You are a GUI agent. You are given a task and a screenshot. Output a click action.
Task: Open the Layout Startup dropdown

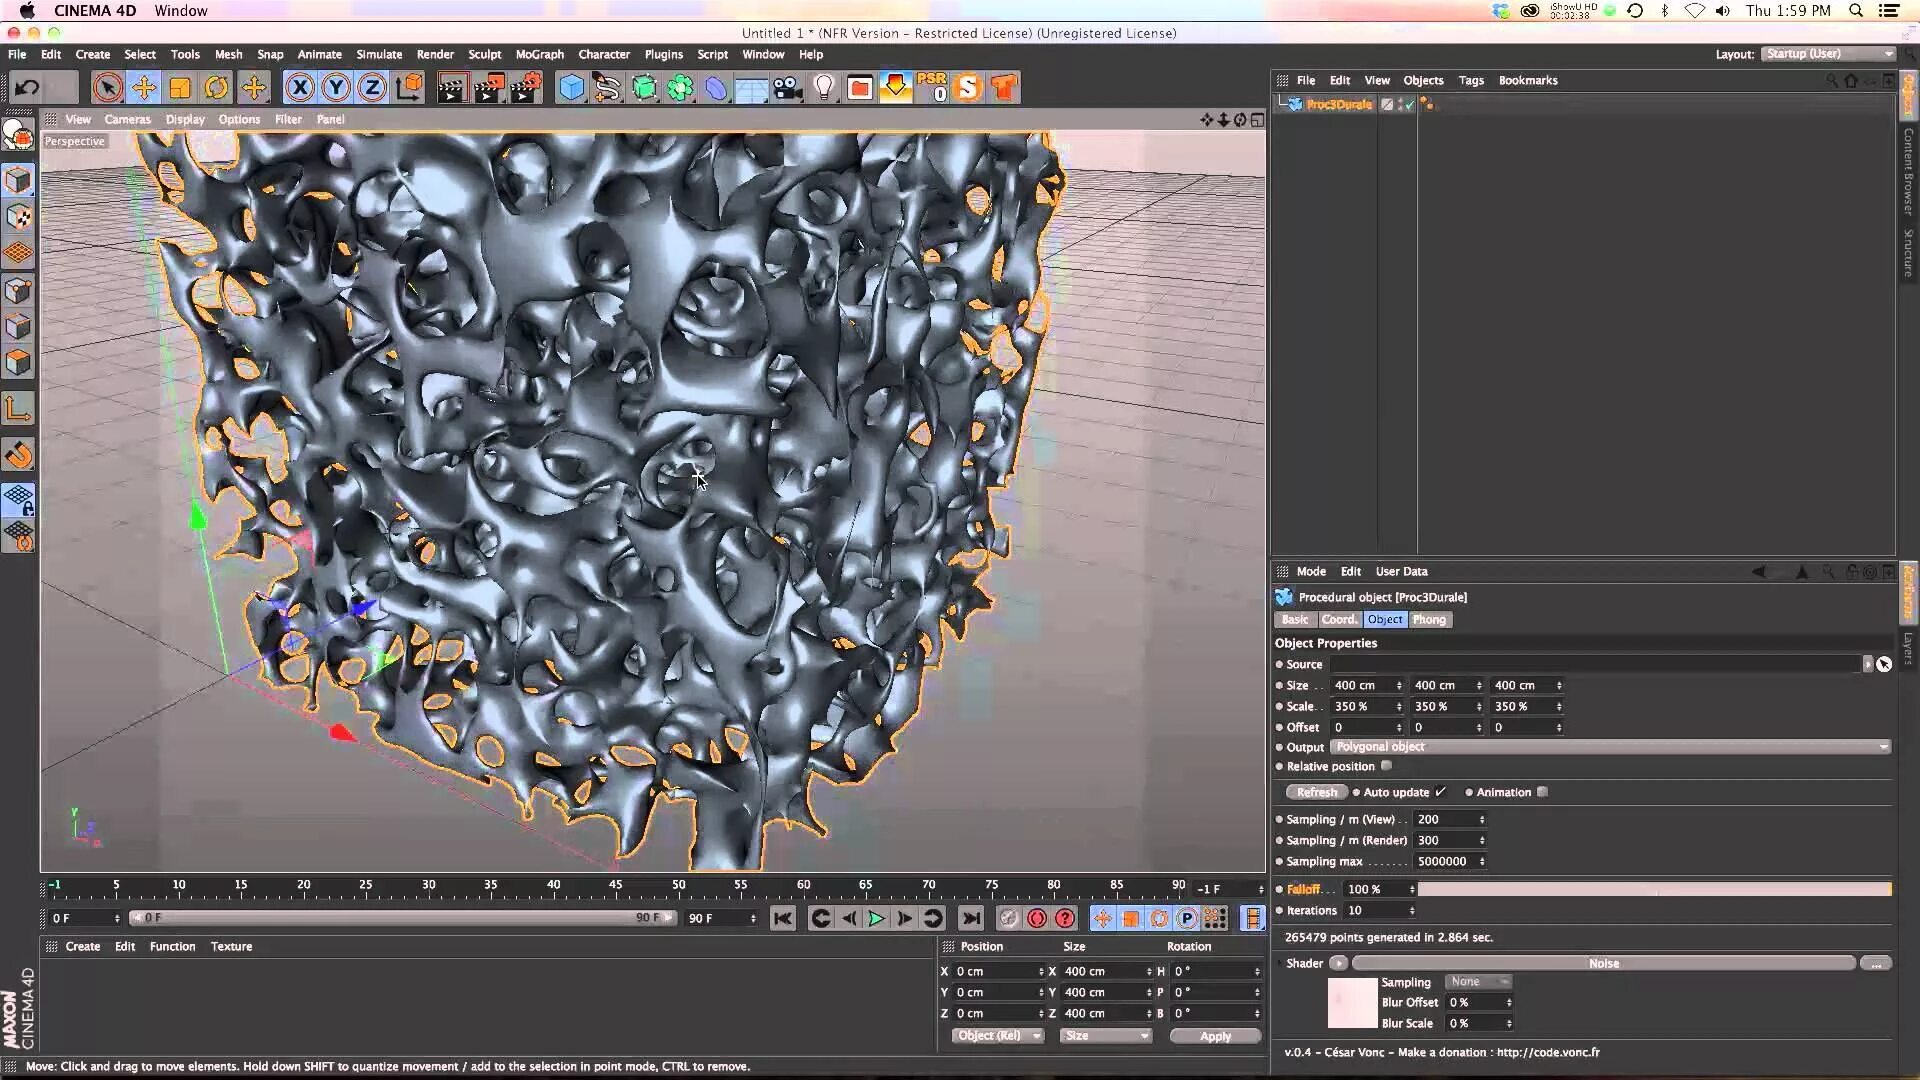point(1828,54)
